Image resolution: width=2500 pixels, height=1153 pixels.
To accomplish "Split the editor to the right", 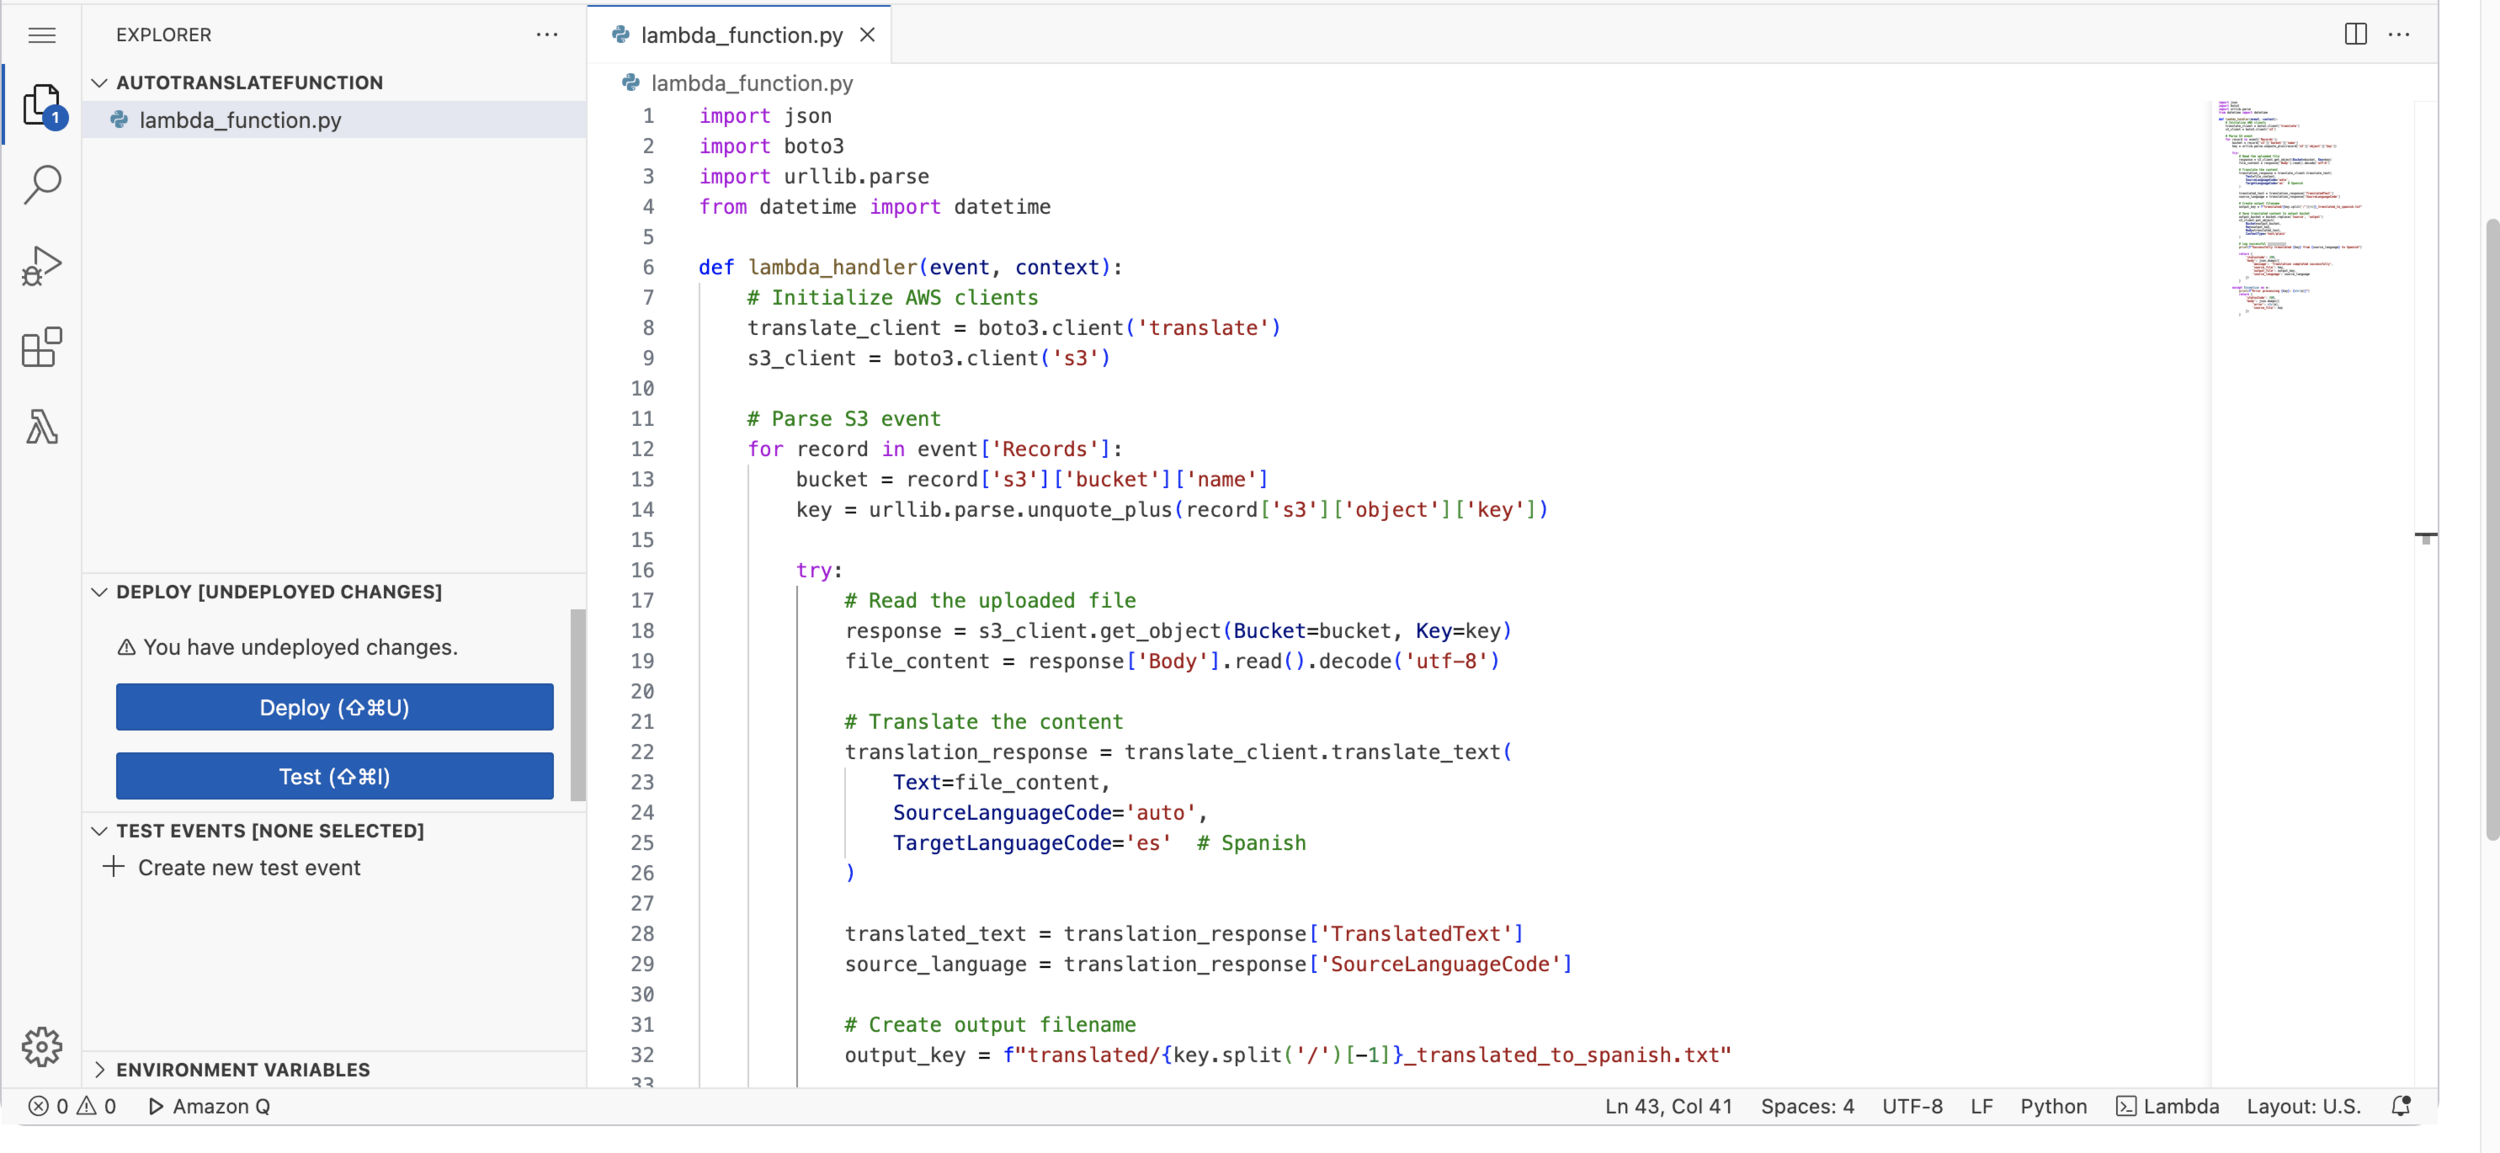I will pos(2355,34).
